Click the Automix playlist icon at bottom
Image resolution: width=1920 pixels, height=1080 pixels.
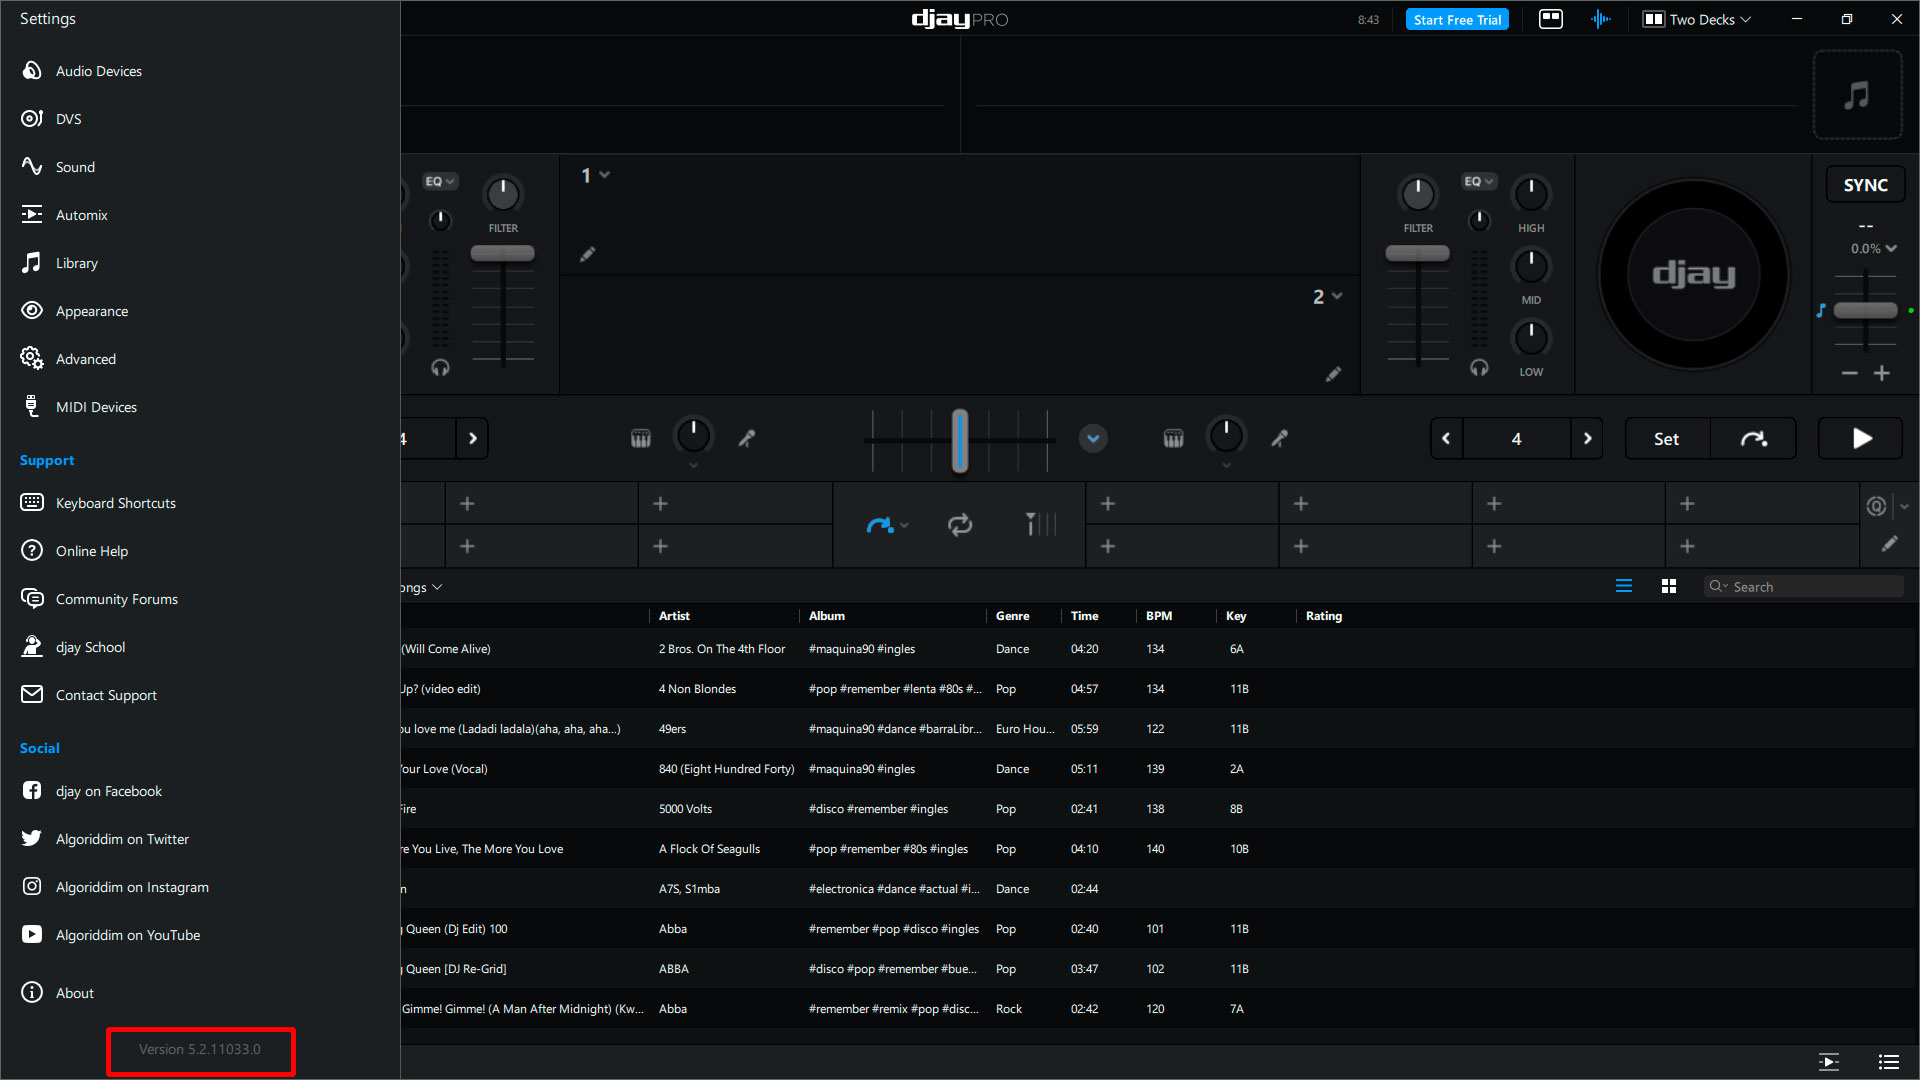coord(1828,1062)
